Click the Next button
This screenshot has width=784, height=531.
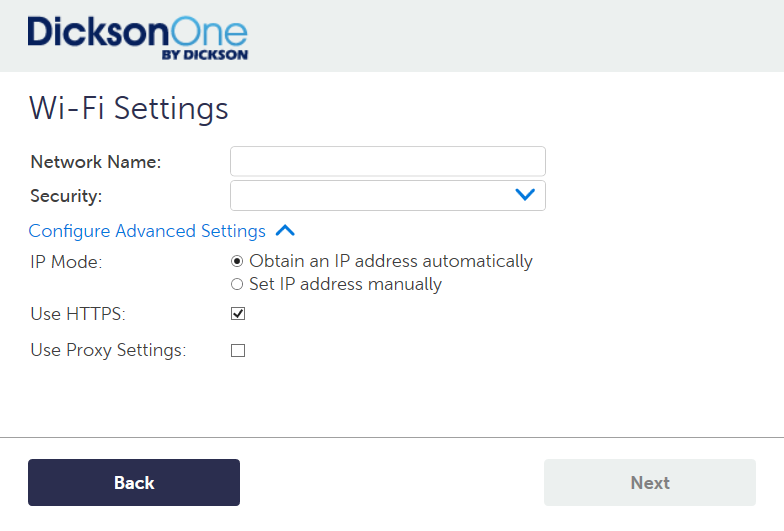point(649,483)
